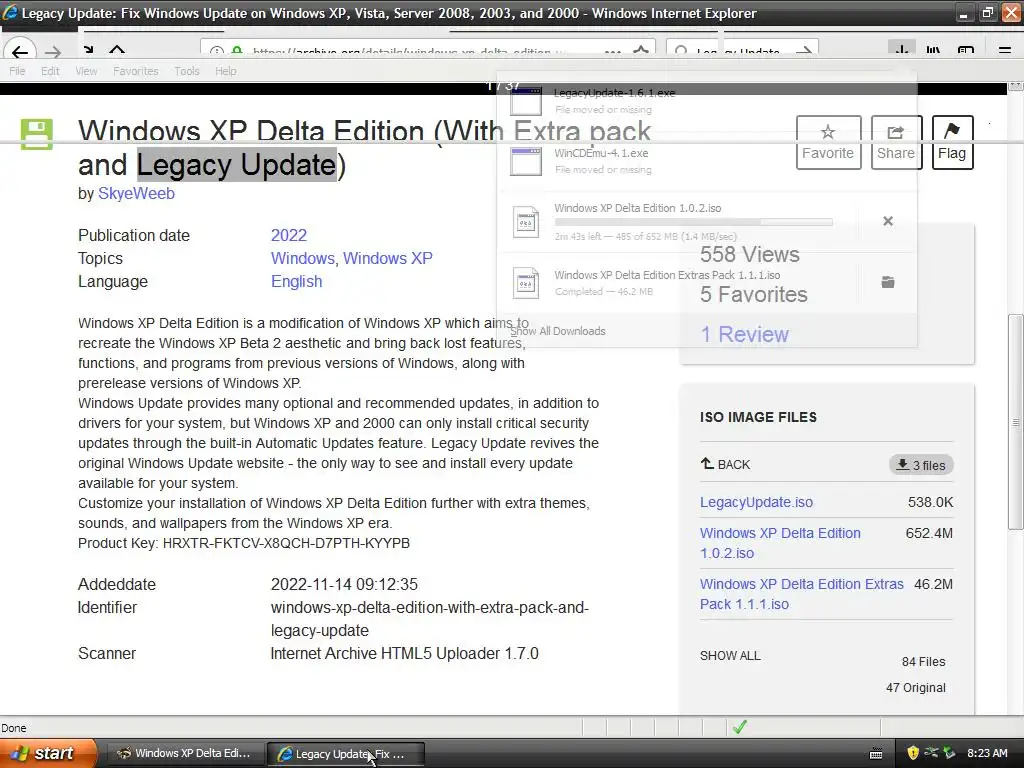
Task: Click the highlighted Legacy Update title text
Action: (236, 165)
